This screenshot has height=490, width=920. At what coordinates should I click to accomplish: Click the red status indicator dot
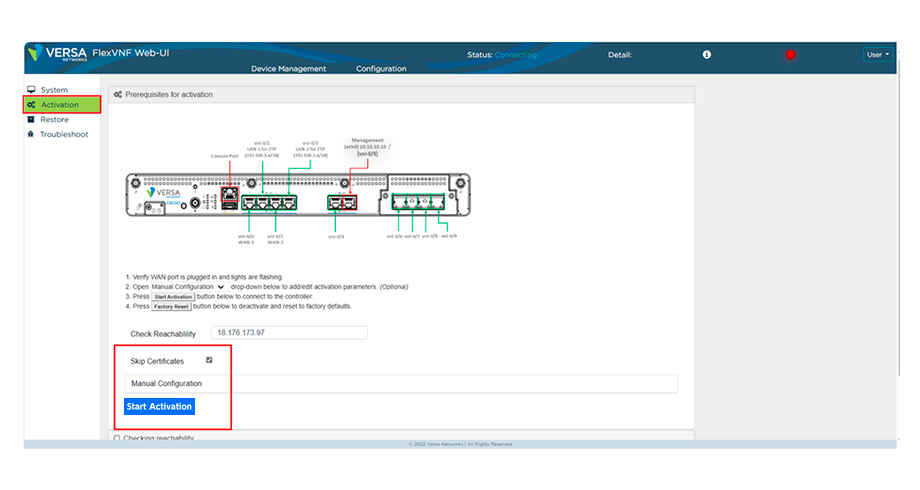[790, 55]
